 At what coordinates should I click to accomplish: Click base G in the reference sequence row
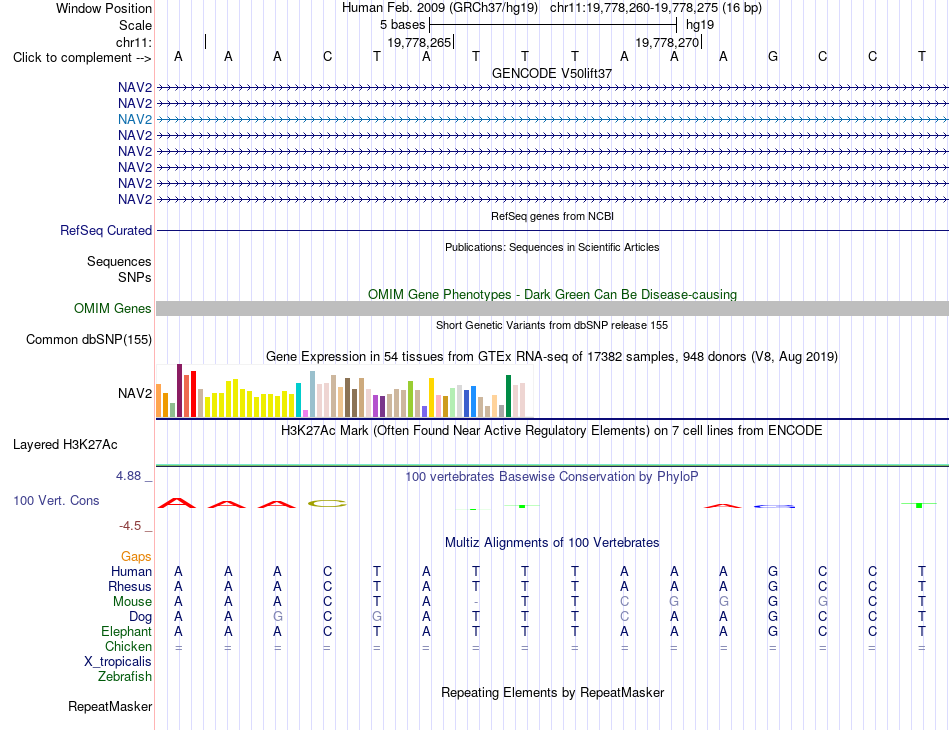[772, 56]
